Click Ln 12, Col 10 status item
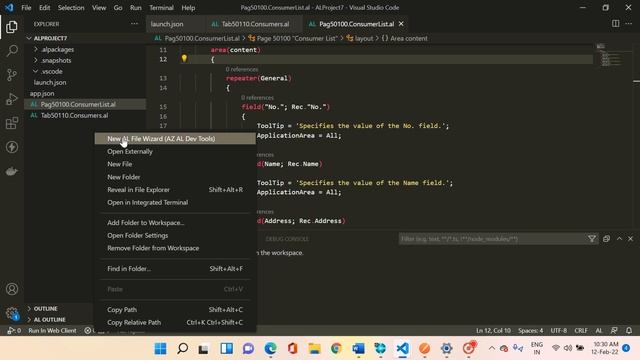 pyautogui.click(x=493, y=331)
